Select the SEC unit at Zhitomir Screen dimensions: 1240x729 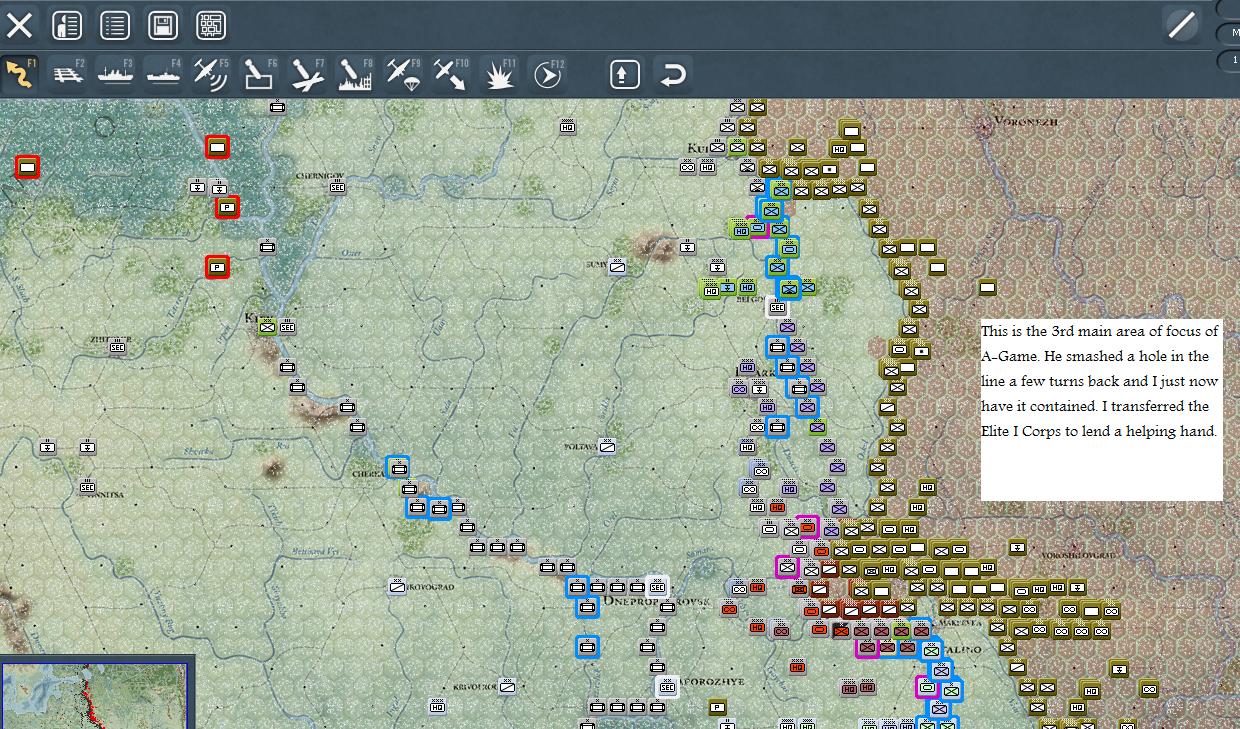pyautogui.click(x=118, y=347)
